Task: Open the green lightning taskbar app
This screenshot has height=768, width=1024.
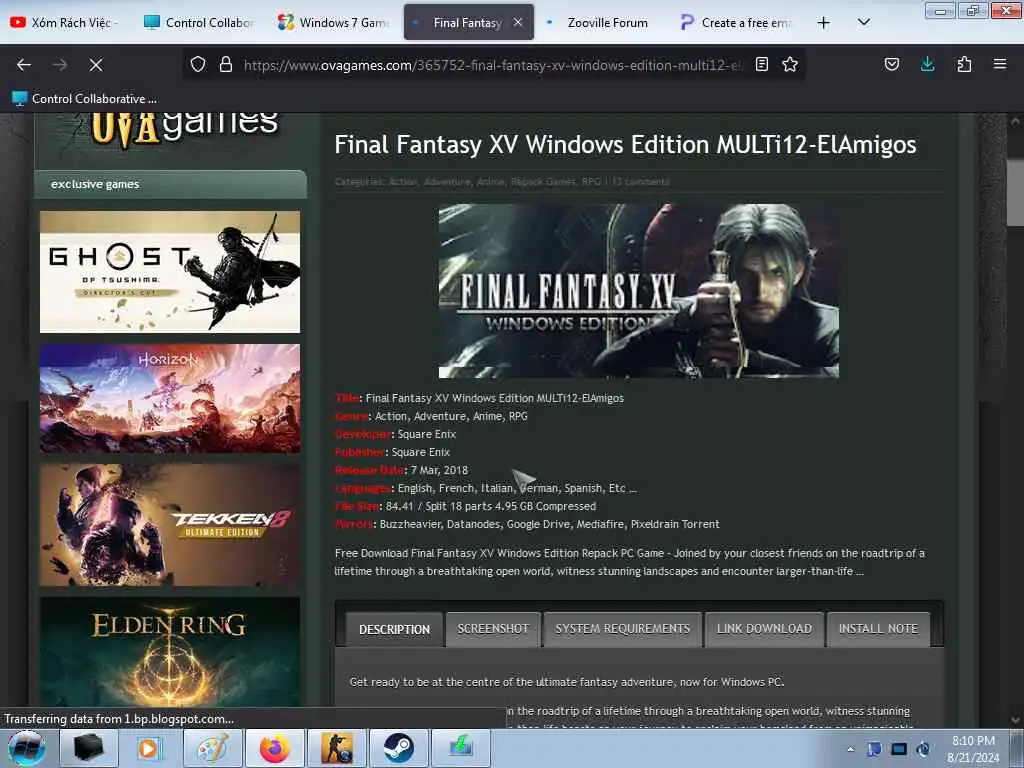Action: (x=460, y=748)
